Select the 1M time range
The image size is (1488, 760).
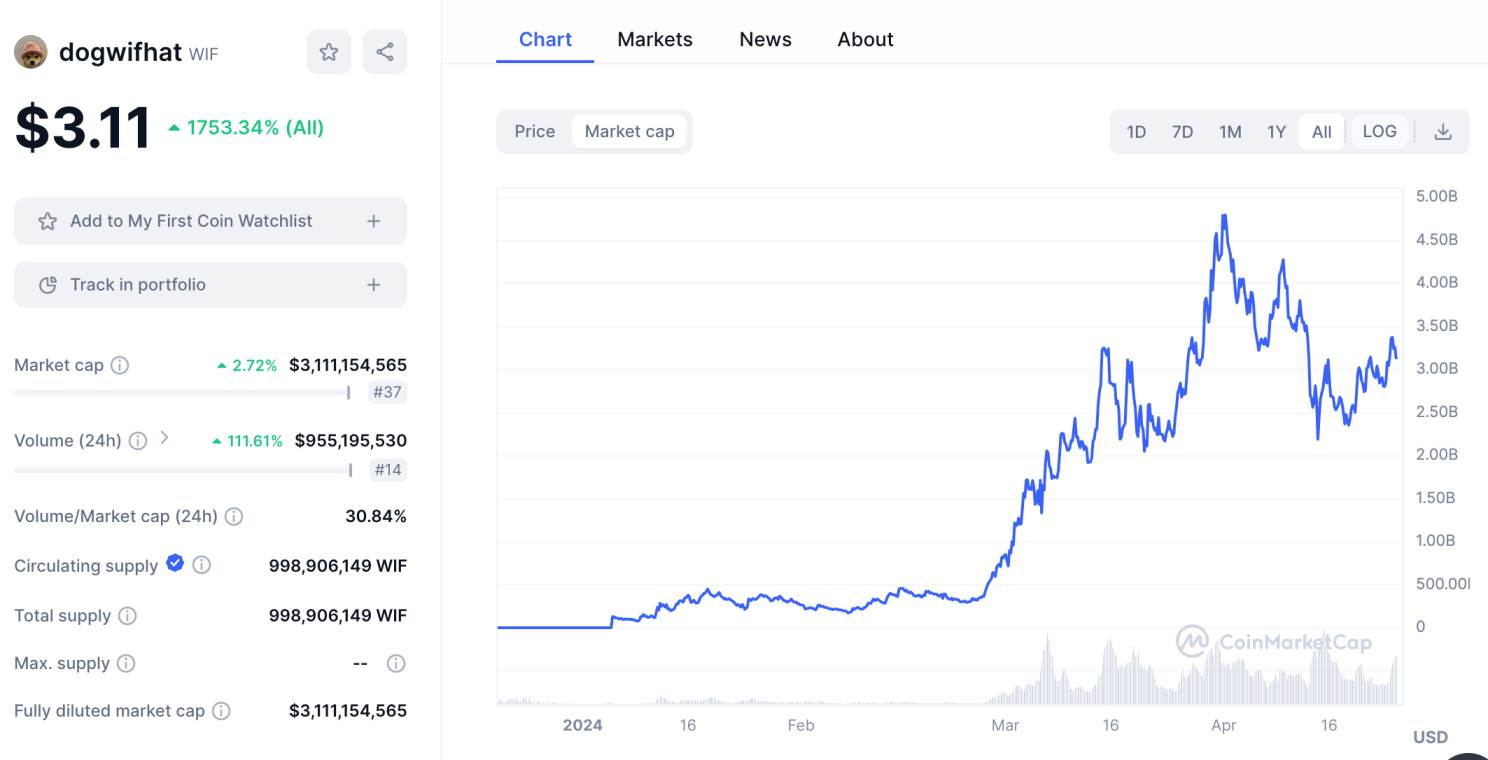(1230, 131)
